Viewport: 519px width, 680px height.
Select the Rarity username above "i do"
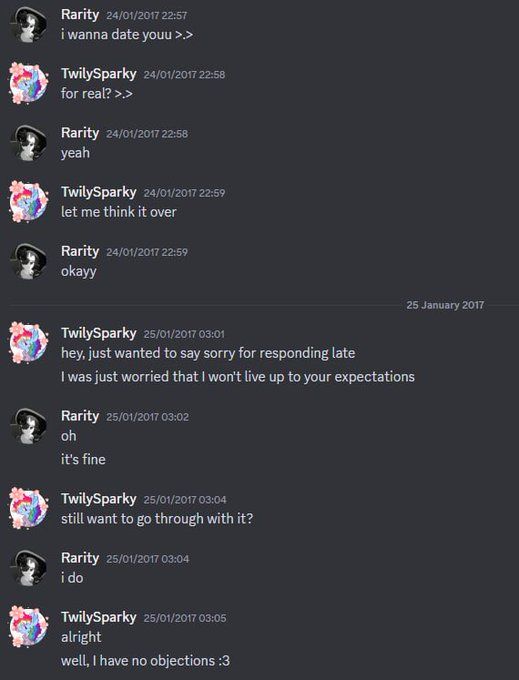point(80,558)
